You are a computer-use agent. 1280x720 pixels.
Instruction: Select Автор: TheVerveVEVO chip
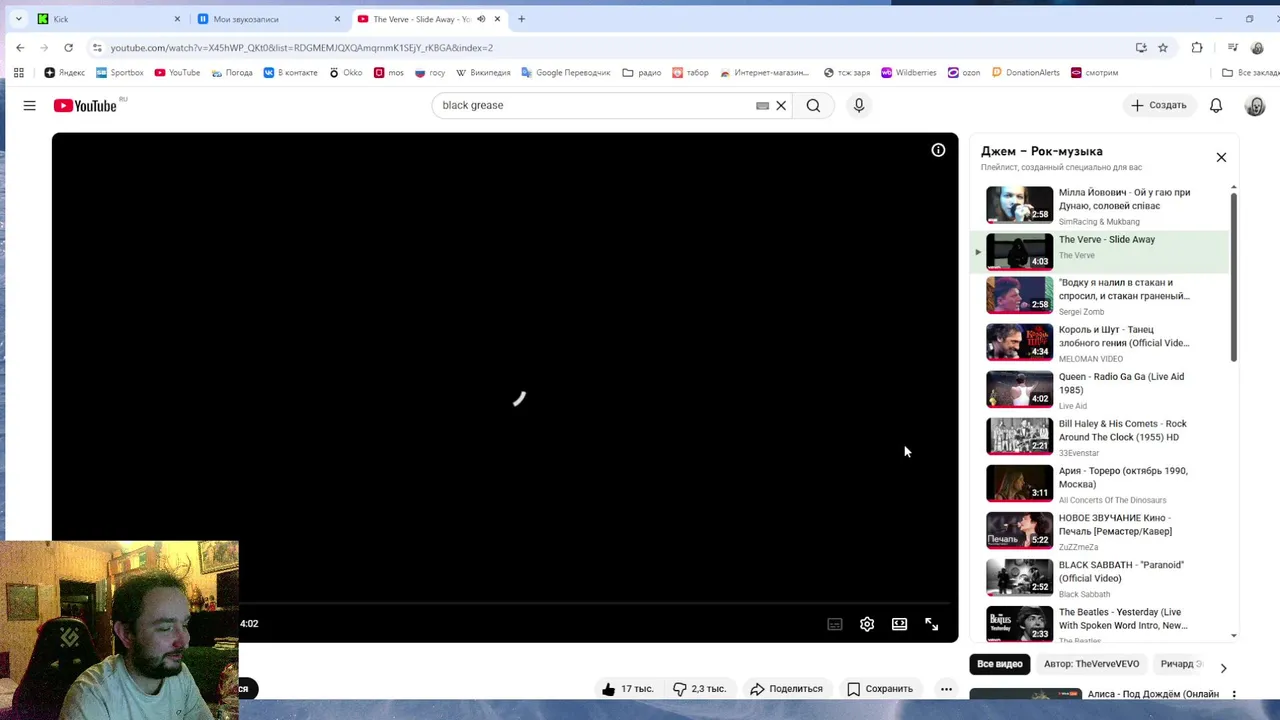click(x=1091, y=664)
